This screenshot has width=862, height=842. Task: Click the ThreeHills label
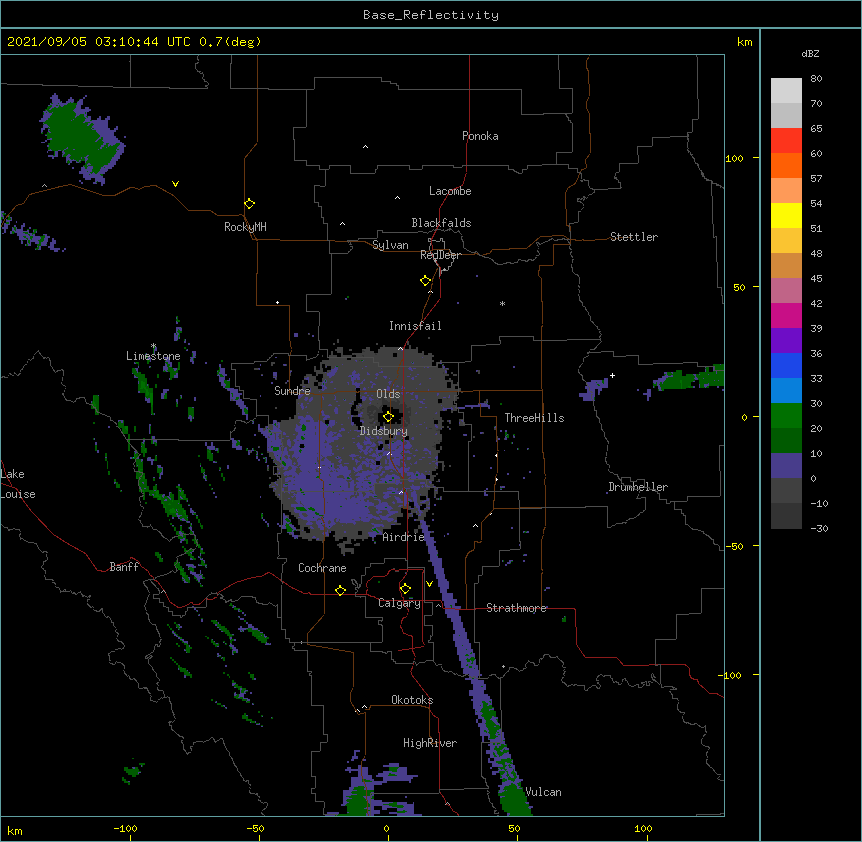[x=534, y=418]
